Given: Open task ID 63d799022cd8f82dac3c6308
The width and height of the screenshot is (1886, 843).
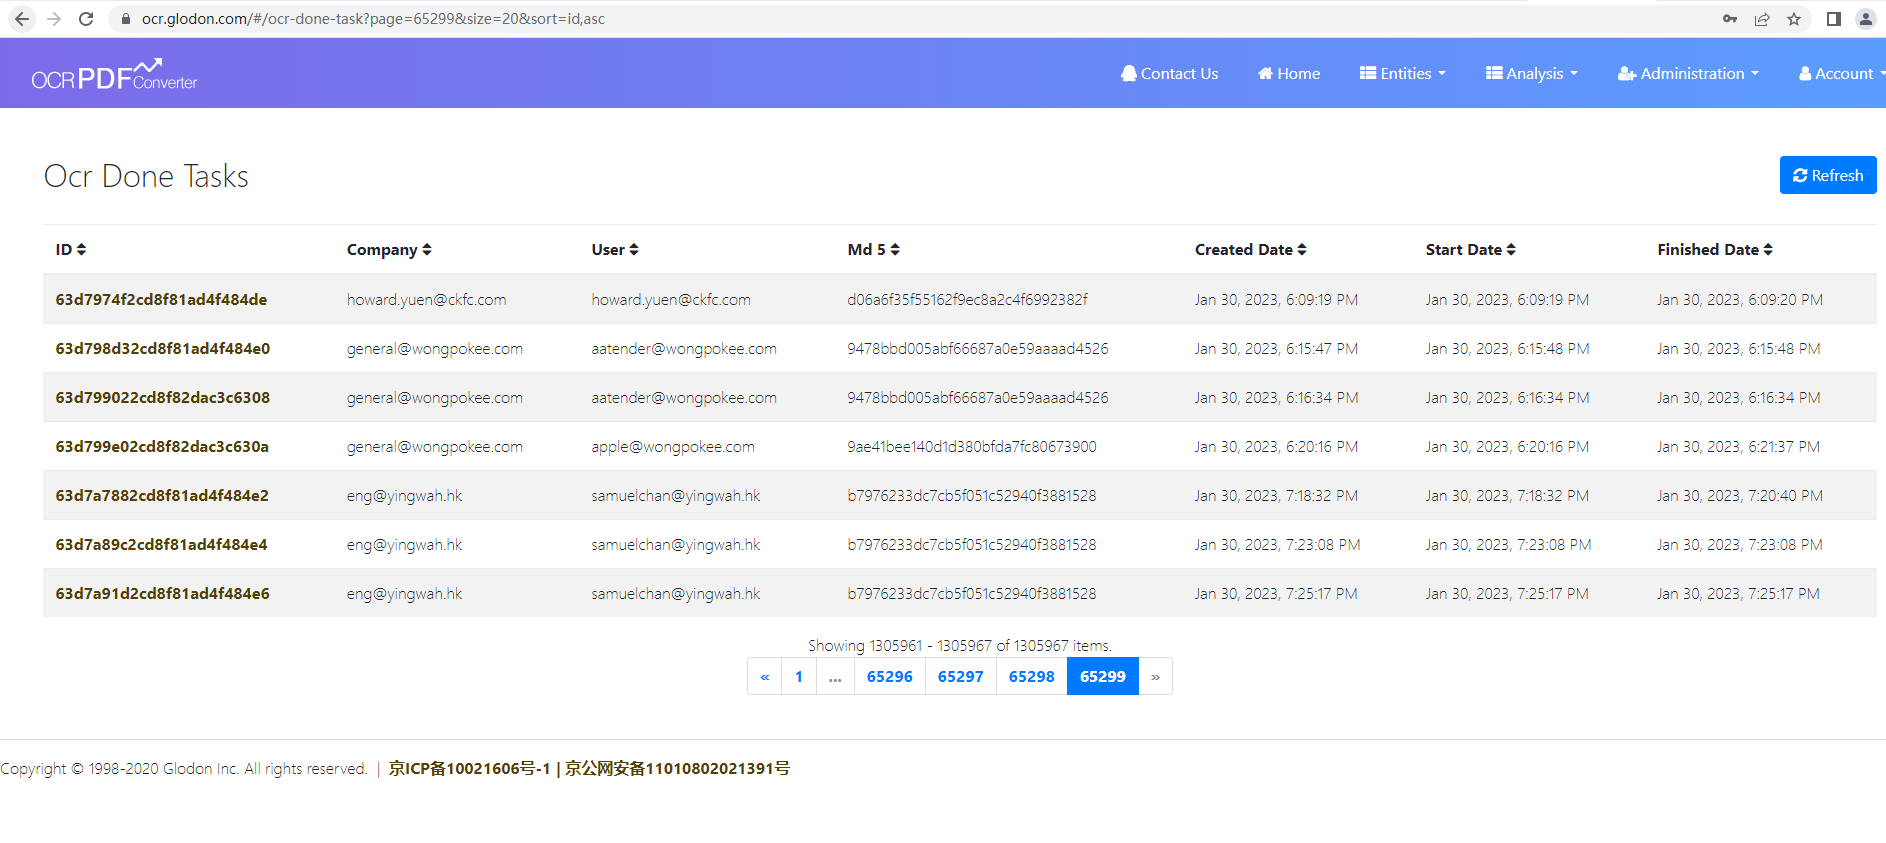Looking at the screenshot, I should point(162,397).
